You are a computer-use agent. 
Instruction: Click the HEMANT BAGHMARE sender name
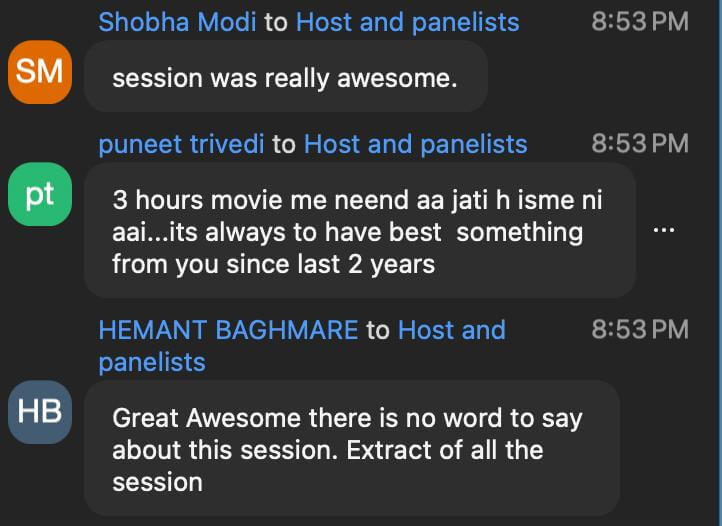pyautogui.click(x=229, y=330)
